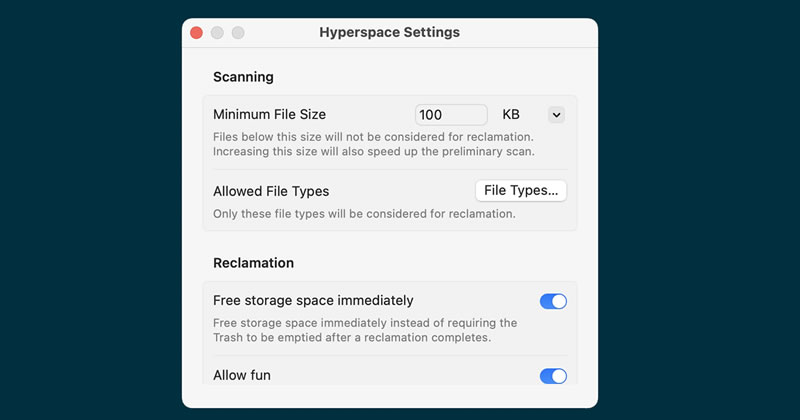Screen dimensions: 800x420
Task: Click the Minimum File Size label
Action: (269, 114)
